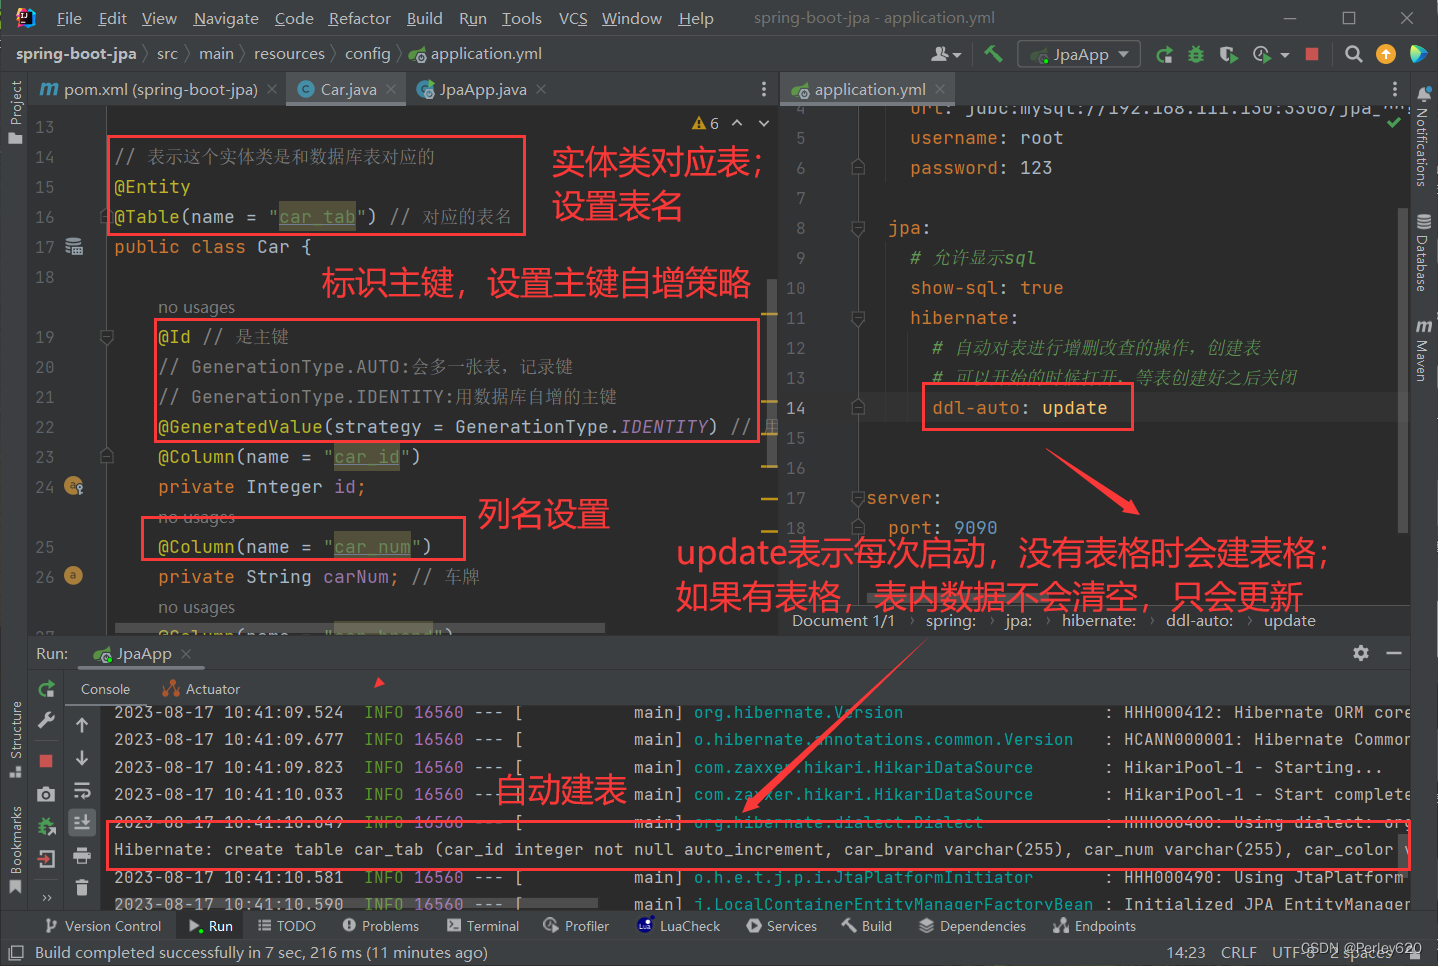The image size is (1438, 966).
Task: Open the VCS menu
Action: pyautogui.click(x=573, y=18)
